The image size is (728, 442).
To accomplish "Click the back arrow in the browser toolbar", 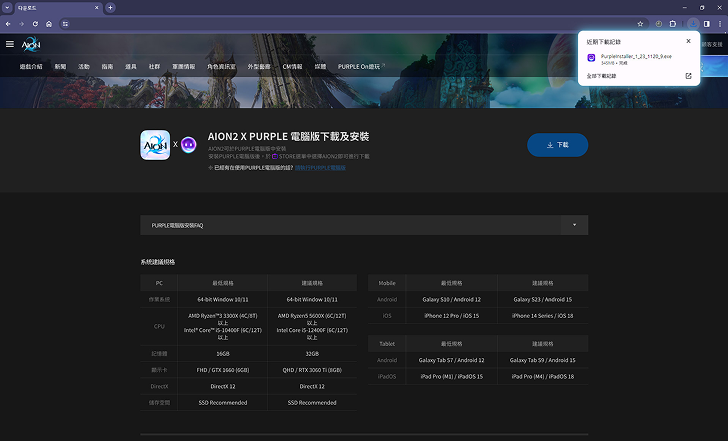I will pos(9,23).
